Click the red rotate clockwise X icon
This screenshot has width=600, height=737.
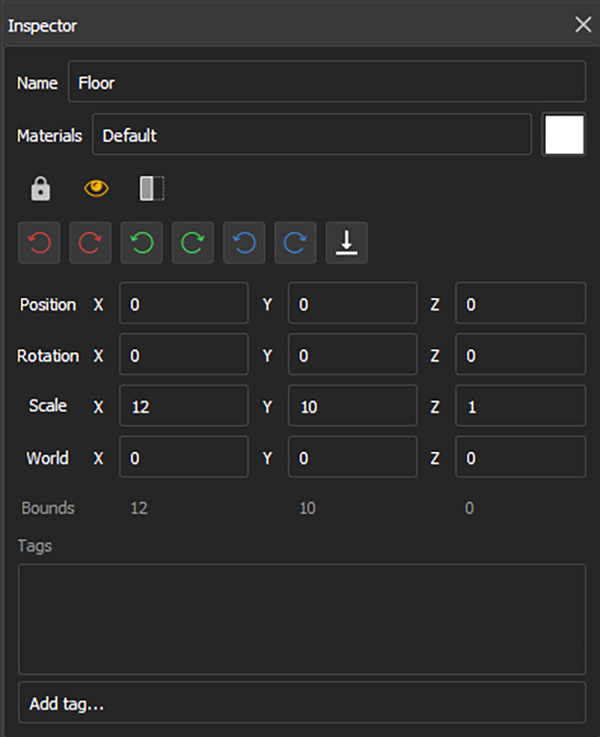click(90, 243)
